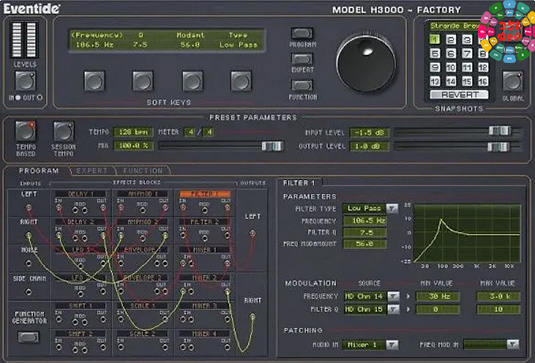Click the Left input patch jack

tap(29, 207)
